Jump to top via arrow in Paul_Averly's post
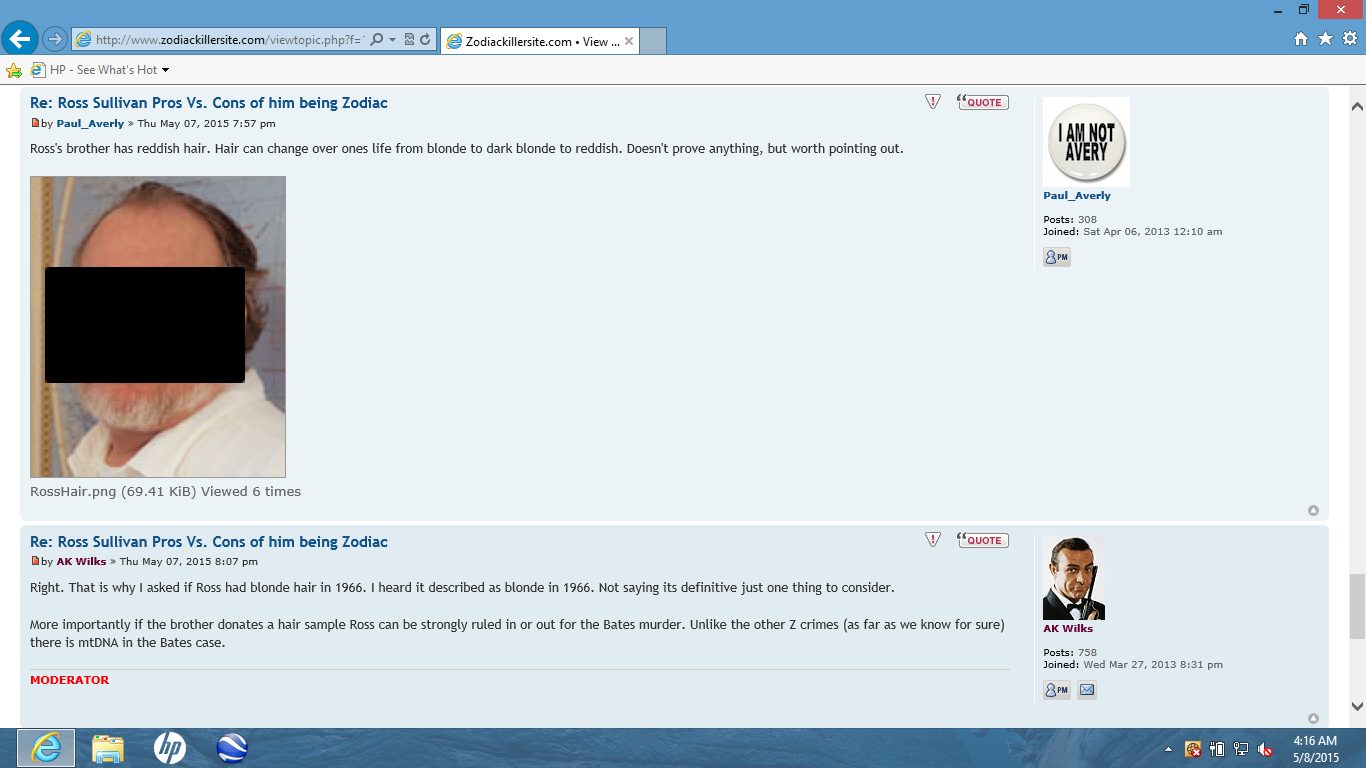 click(x=1313, y=511)
